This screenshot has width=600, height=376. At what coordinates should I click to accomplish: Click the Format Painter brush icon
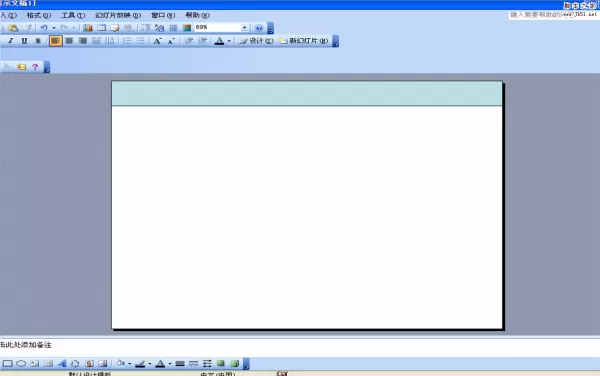click(x=27, y=28)
